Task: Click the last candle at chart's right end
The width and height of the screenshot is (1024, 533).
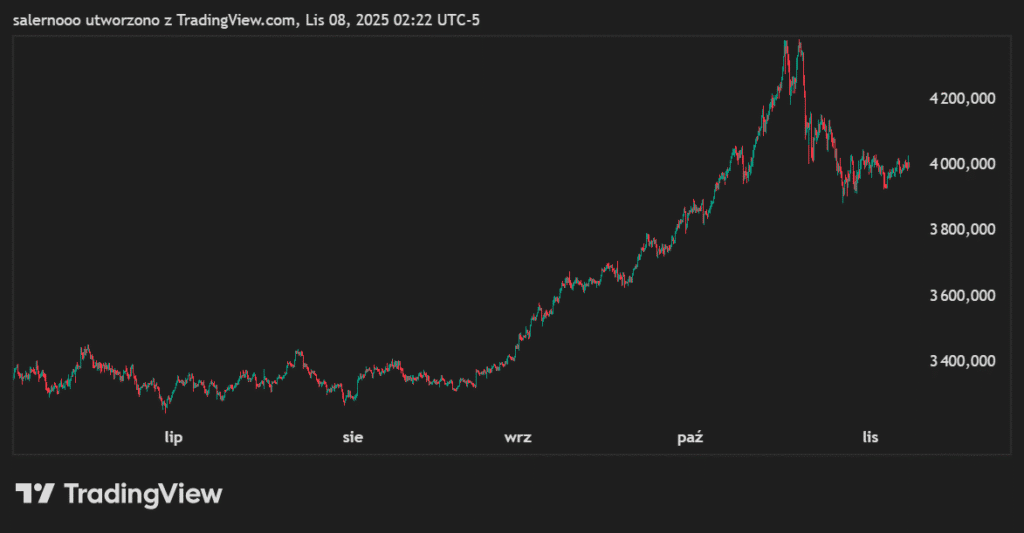Action: point(908,164)
